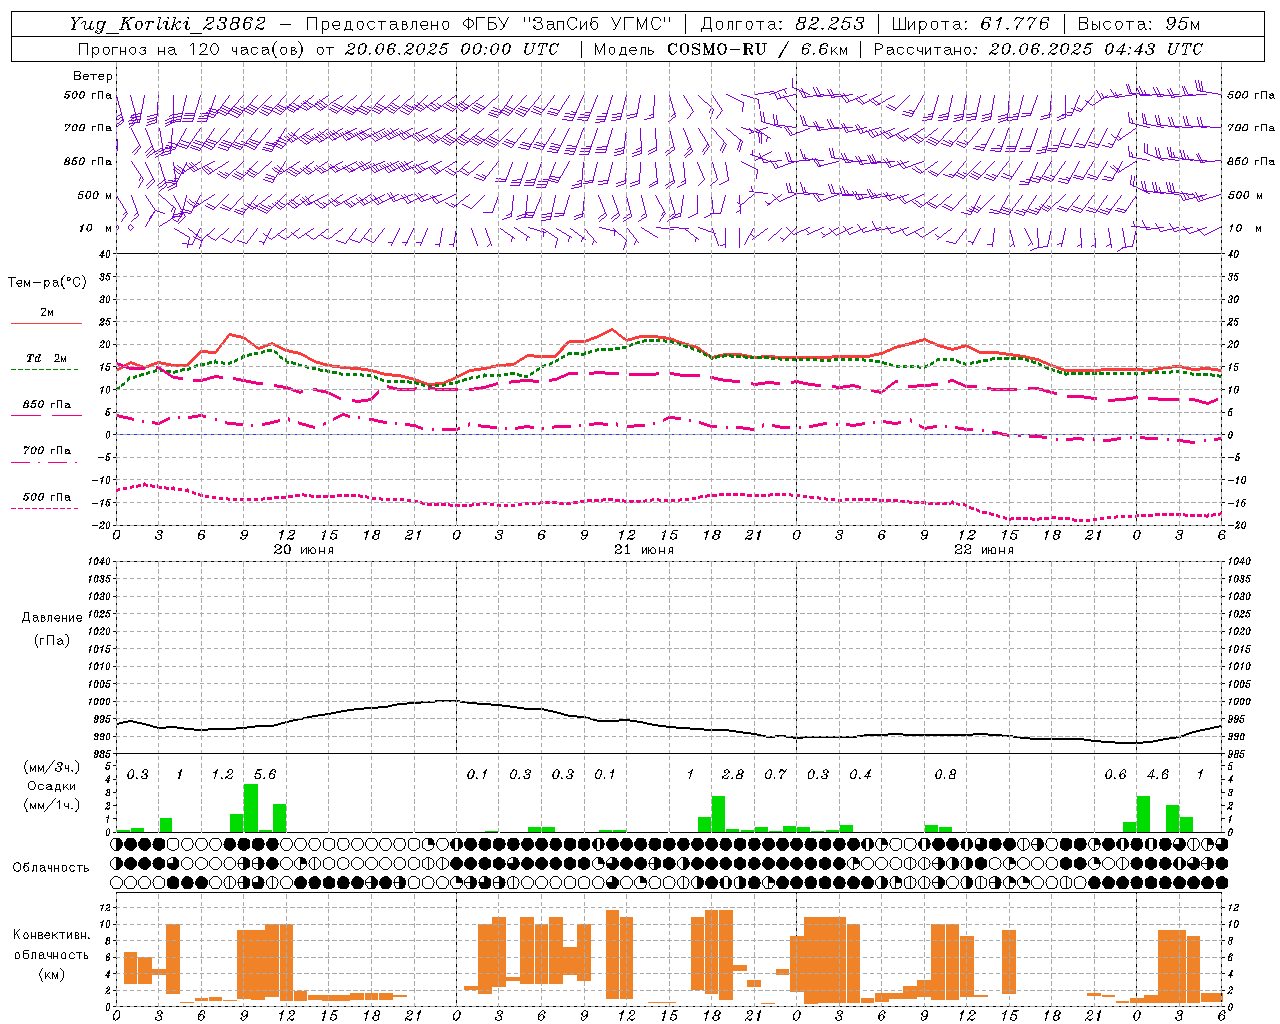This screenshot has height=1024, width=1280.
Task: Click the 500 гПа temperature legend entry
Action: pos(47,497)
